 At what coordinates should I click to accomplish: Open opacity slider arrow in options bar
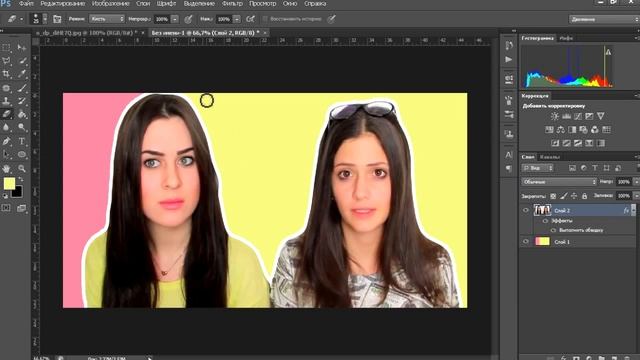[175, 19]
